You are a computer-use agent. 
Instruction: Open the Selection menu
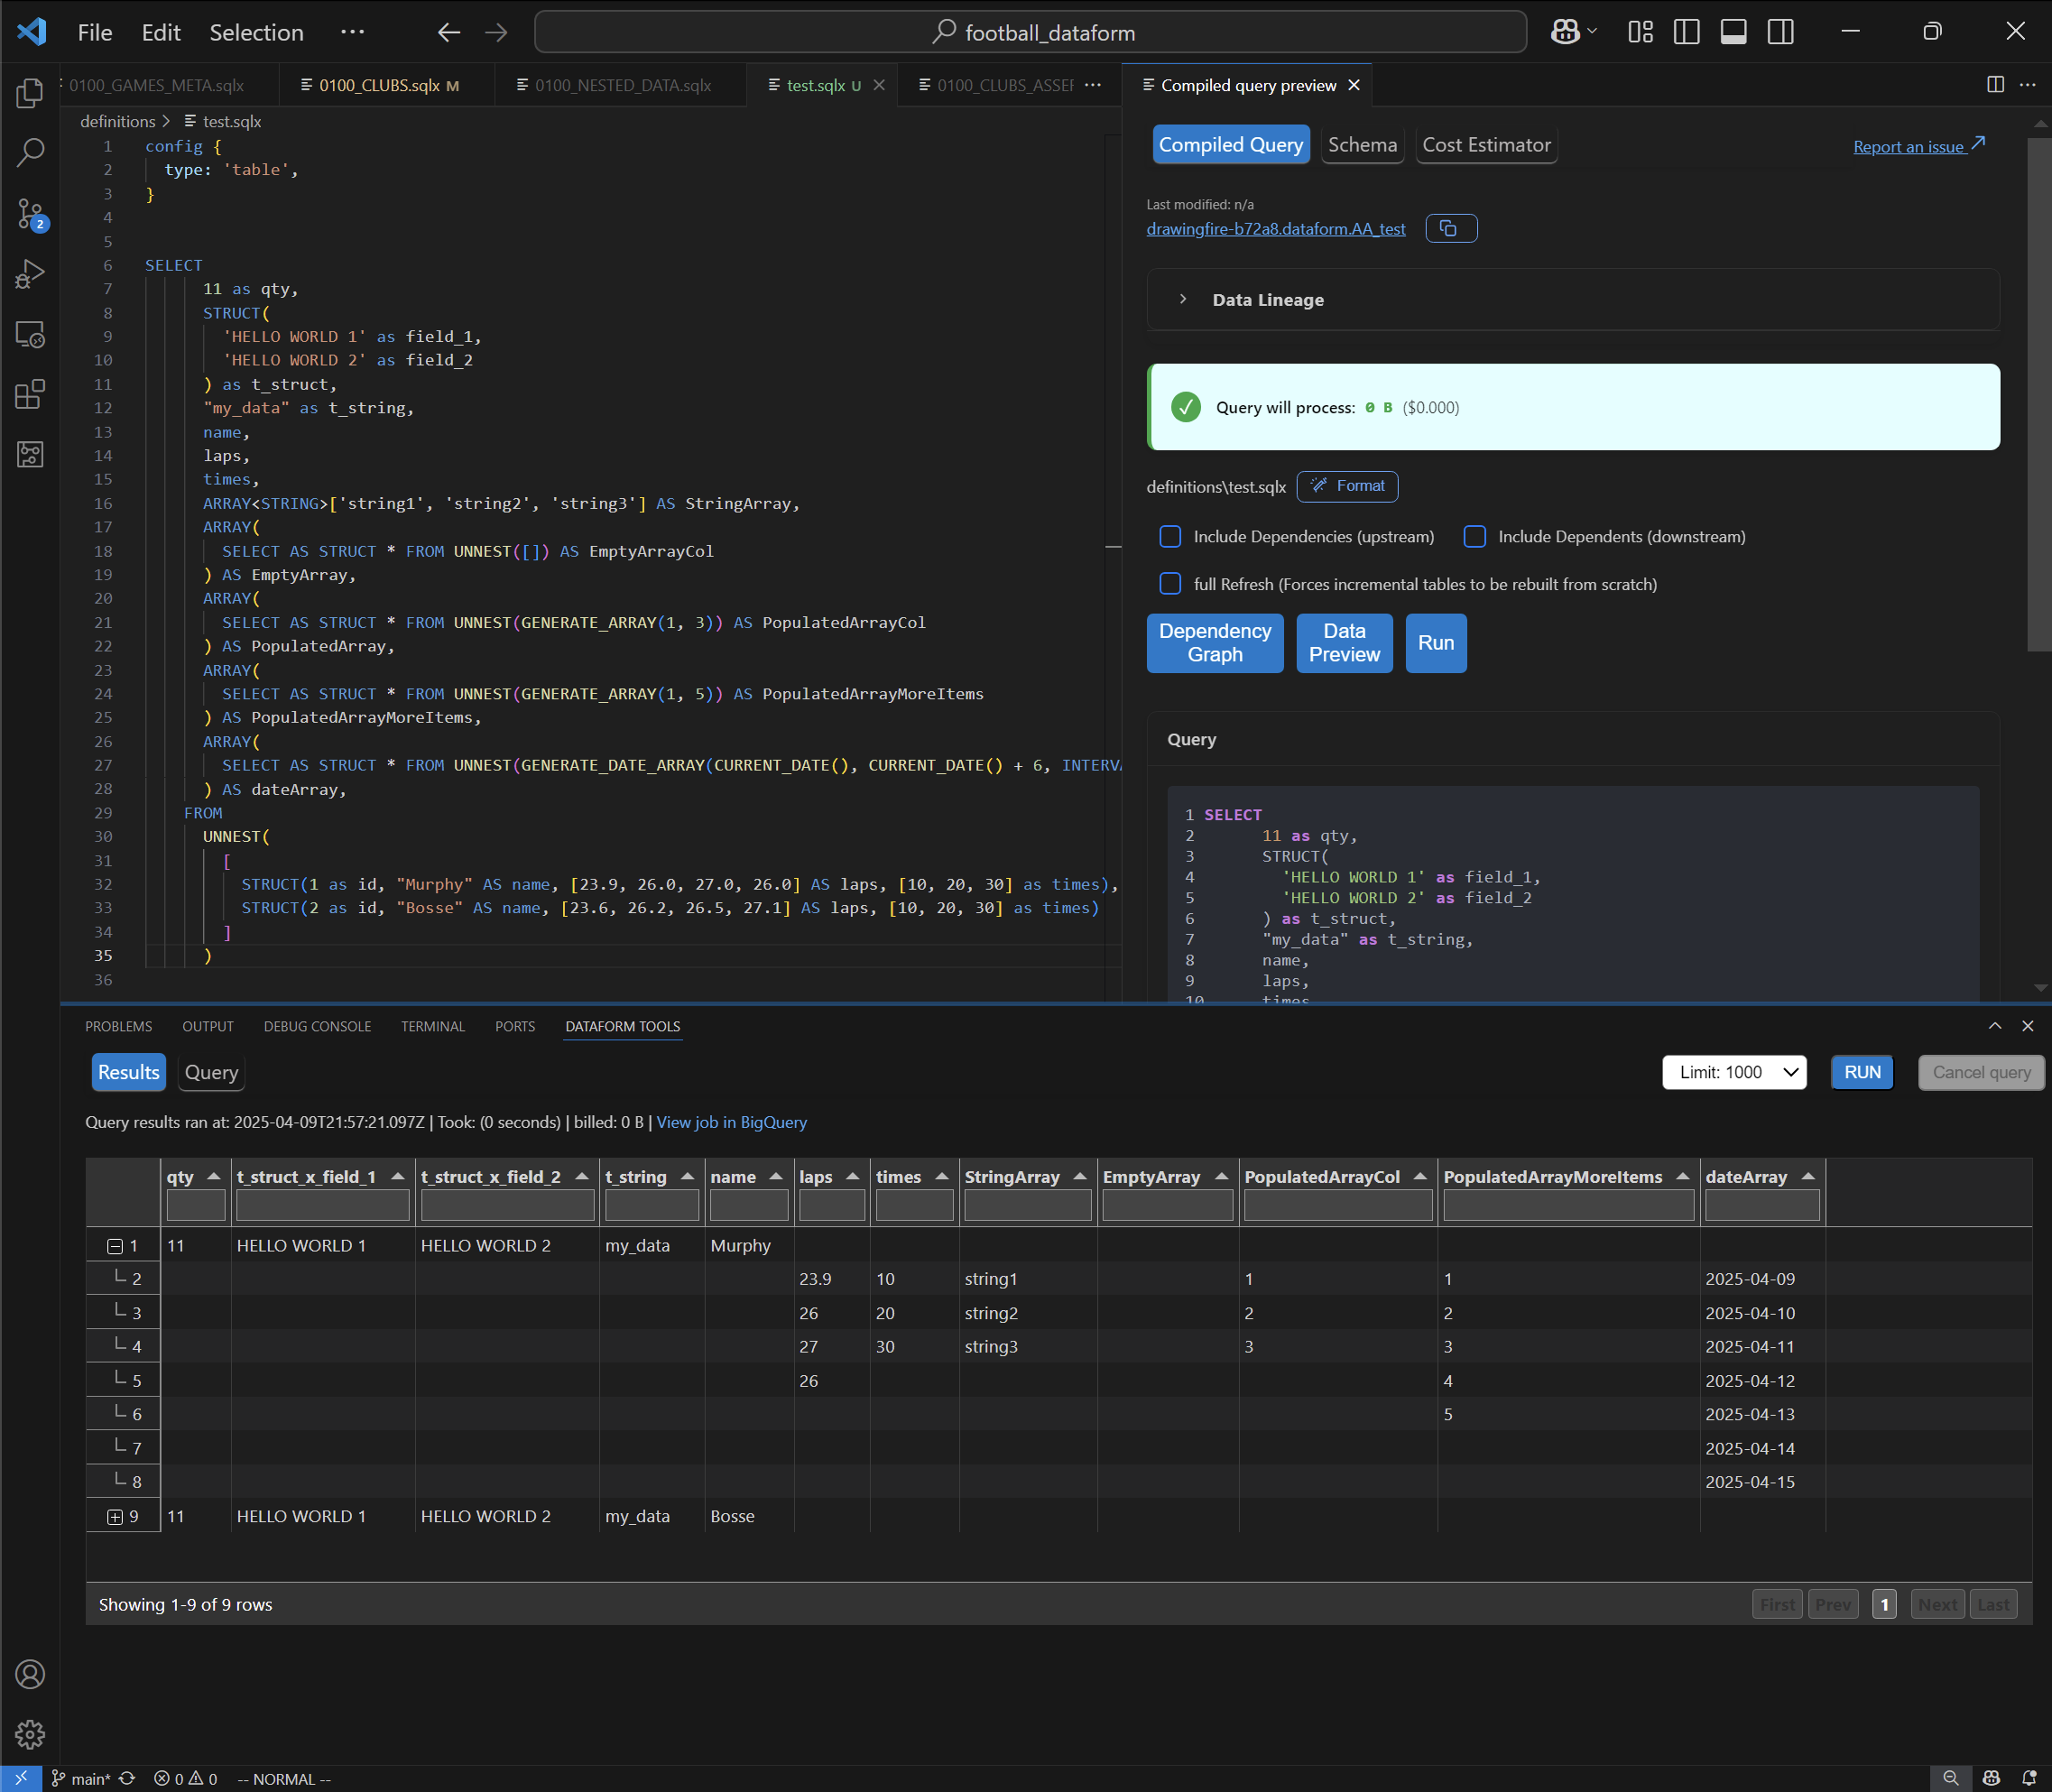tap(256, 33)
